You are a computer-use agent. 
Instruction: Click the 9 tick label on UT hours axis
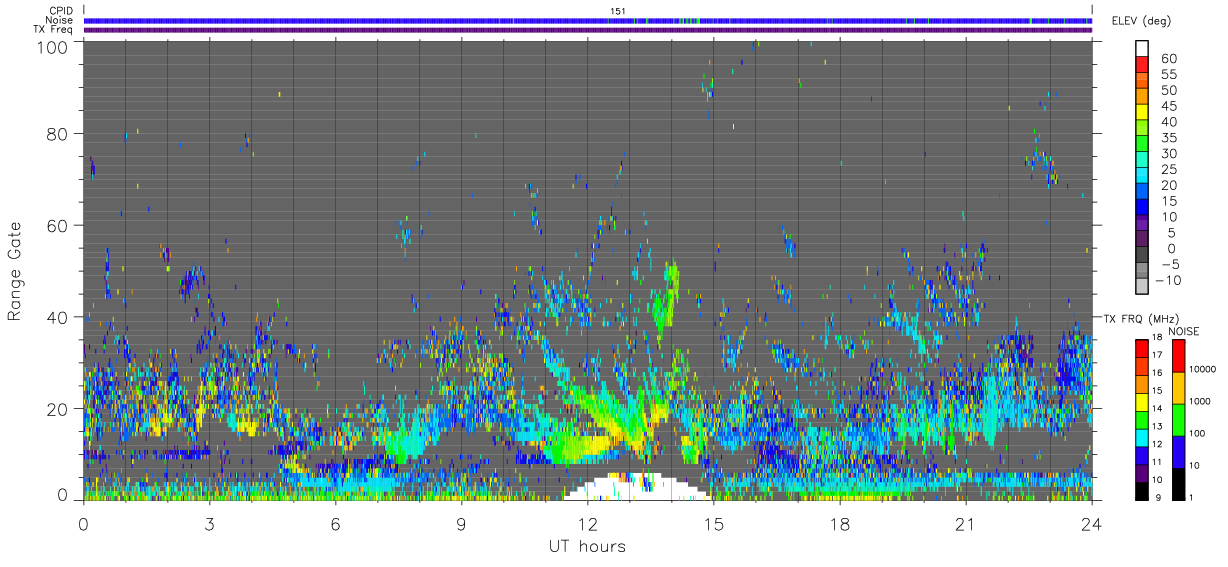[x=462, y=524]
